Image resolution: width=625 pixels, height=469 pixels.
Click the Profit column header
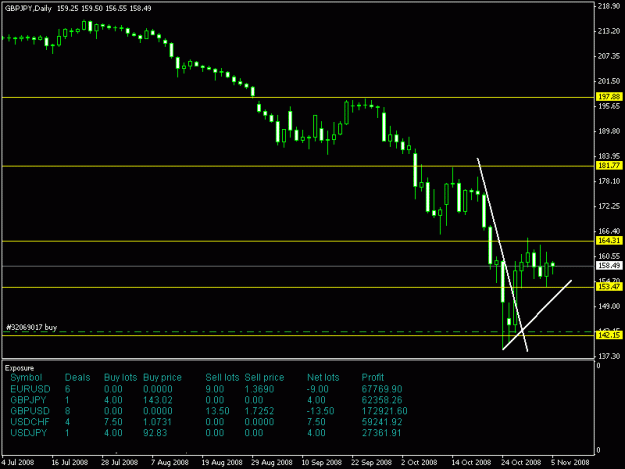373,377
